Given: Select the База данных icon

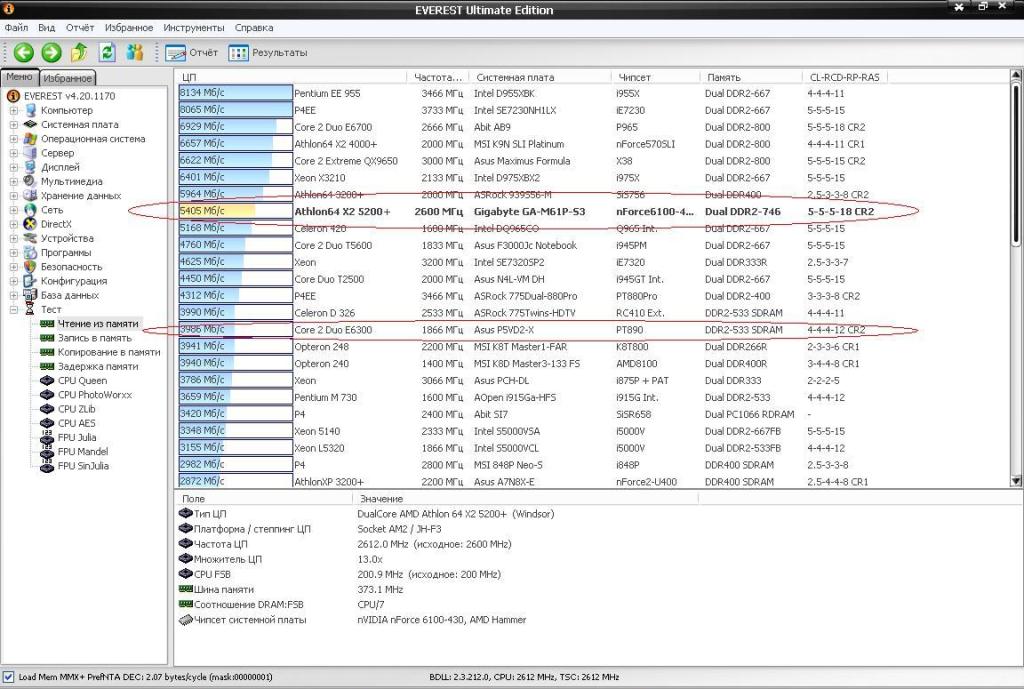Looking at the screenshot, I should (30, 295).
